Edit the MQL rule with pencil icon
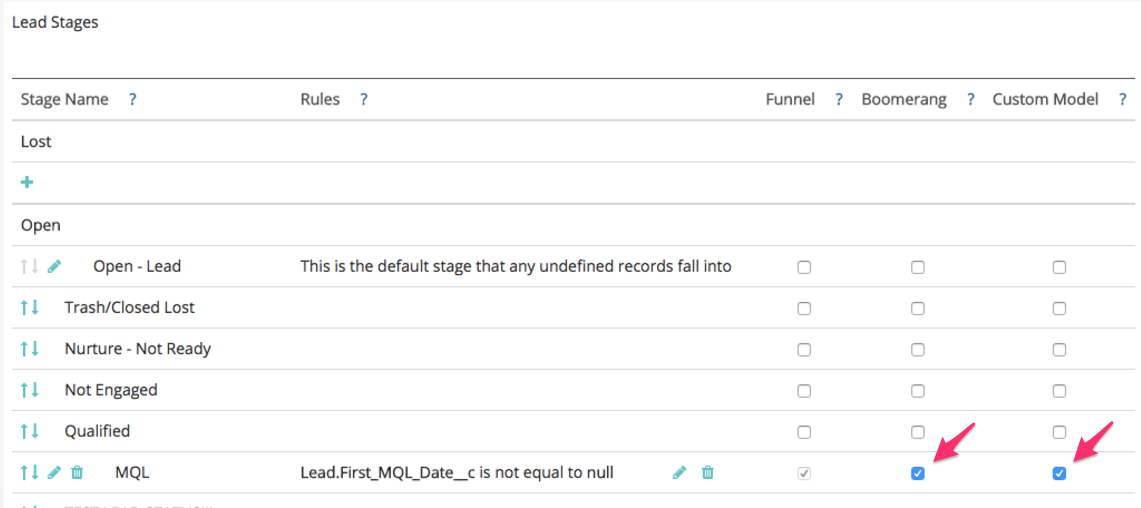The height and width of the screenshot is (508, 1141). (679, 473)
